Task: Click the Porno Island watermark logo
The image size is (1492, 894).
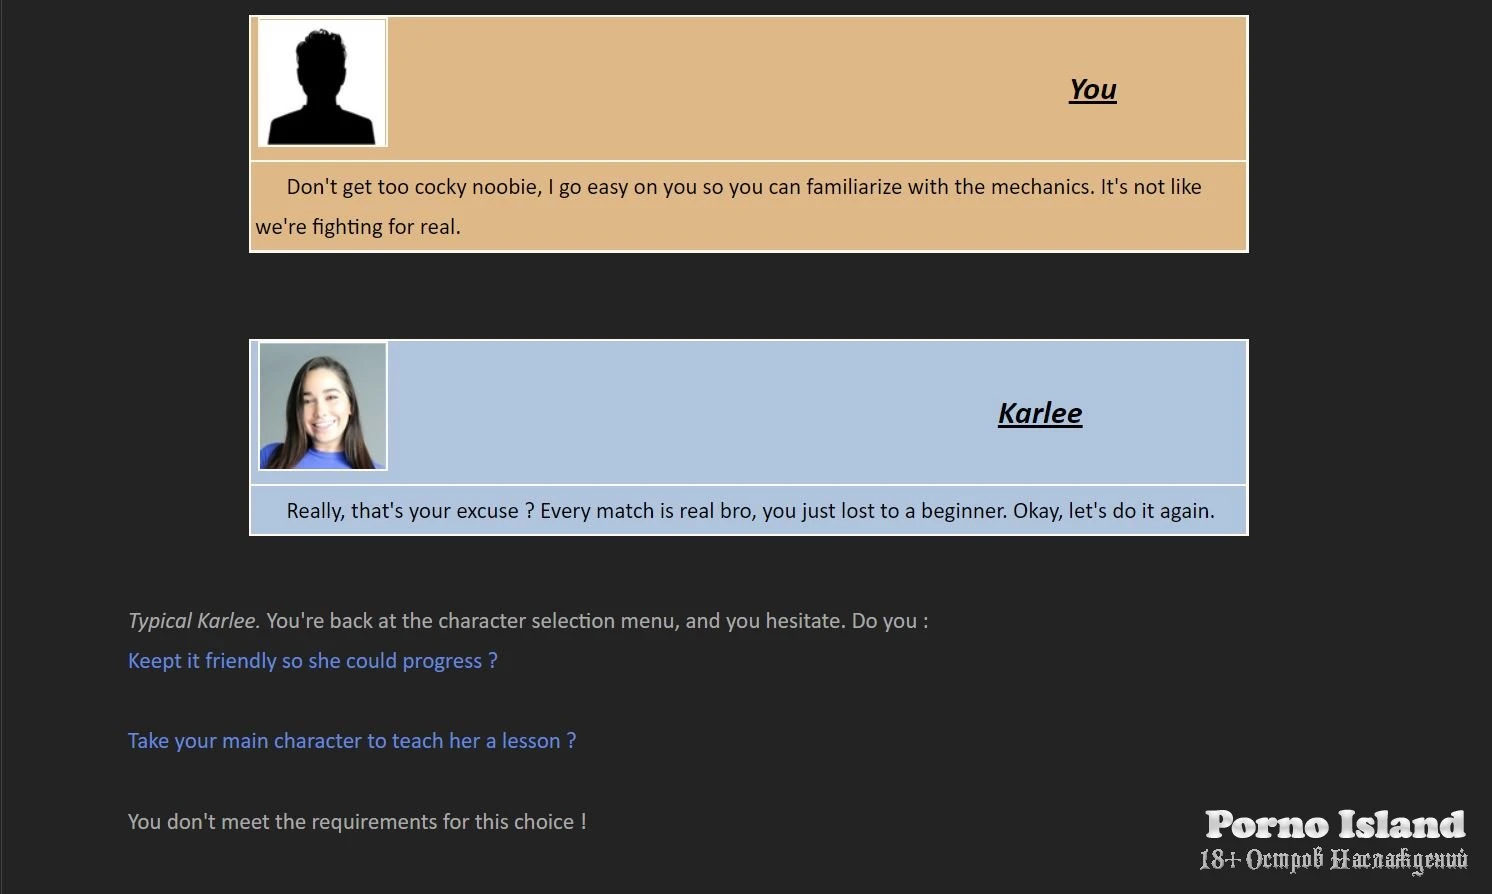Action: click(1334, 824)
